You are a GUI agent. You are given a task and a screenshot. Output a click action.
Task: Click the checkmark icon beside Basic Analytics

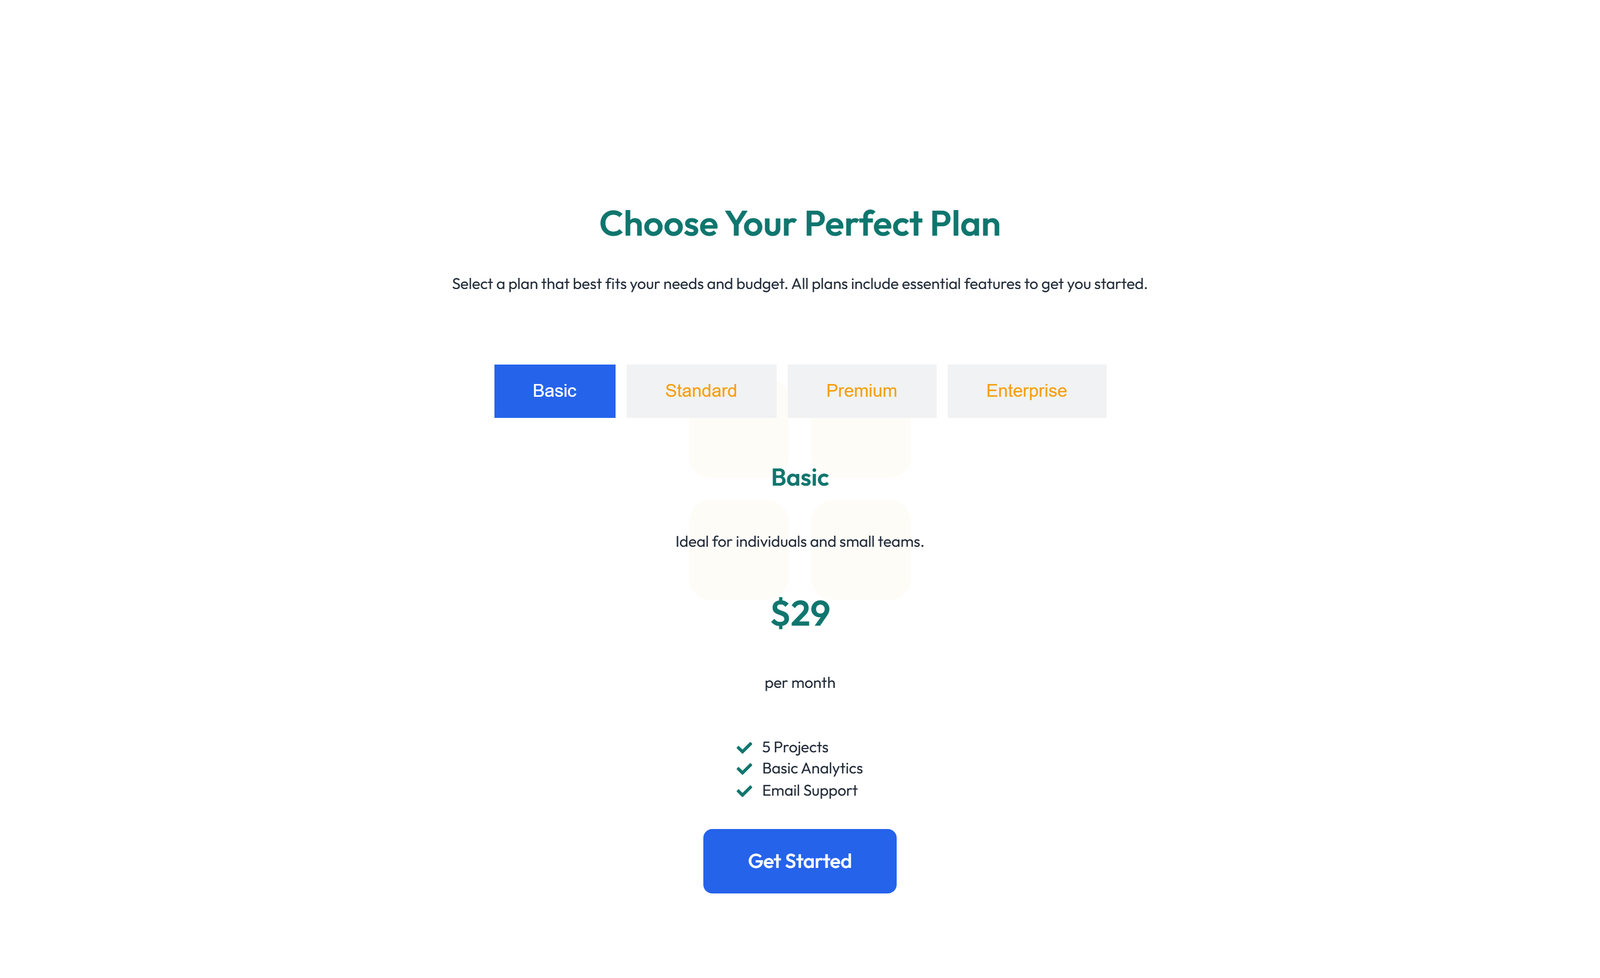point(744,768)
